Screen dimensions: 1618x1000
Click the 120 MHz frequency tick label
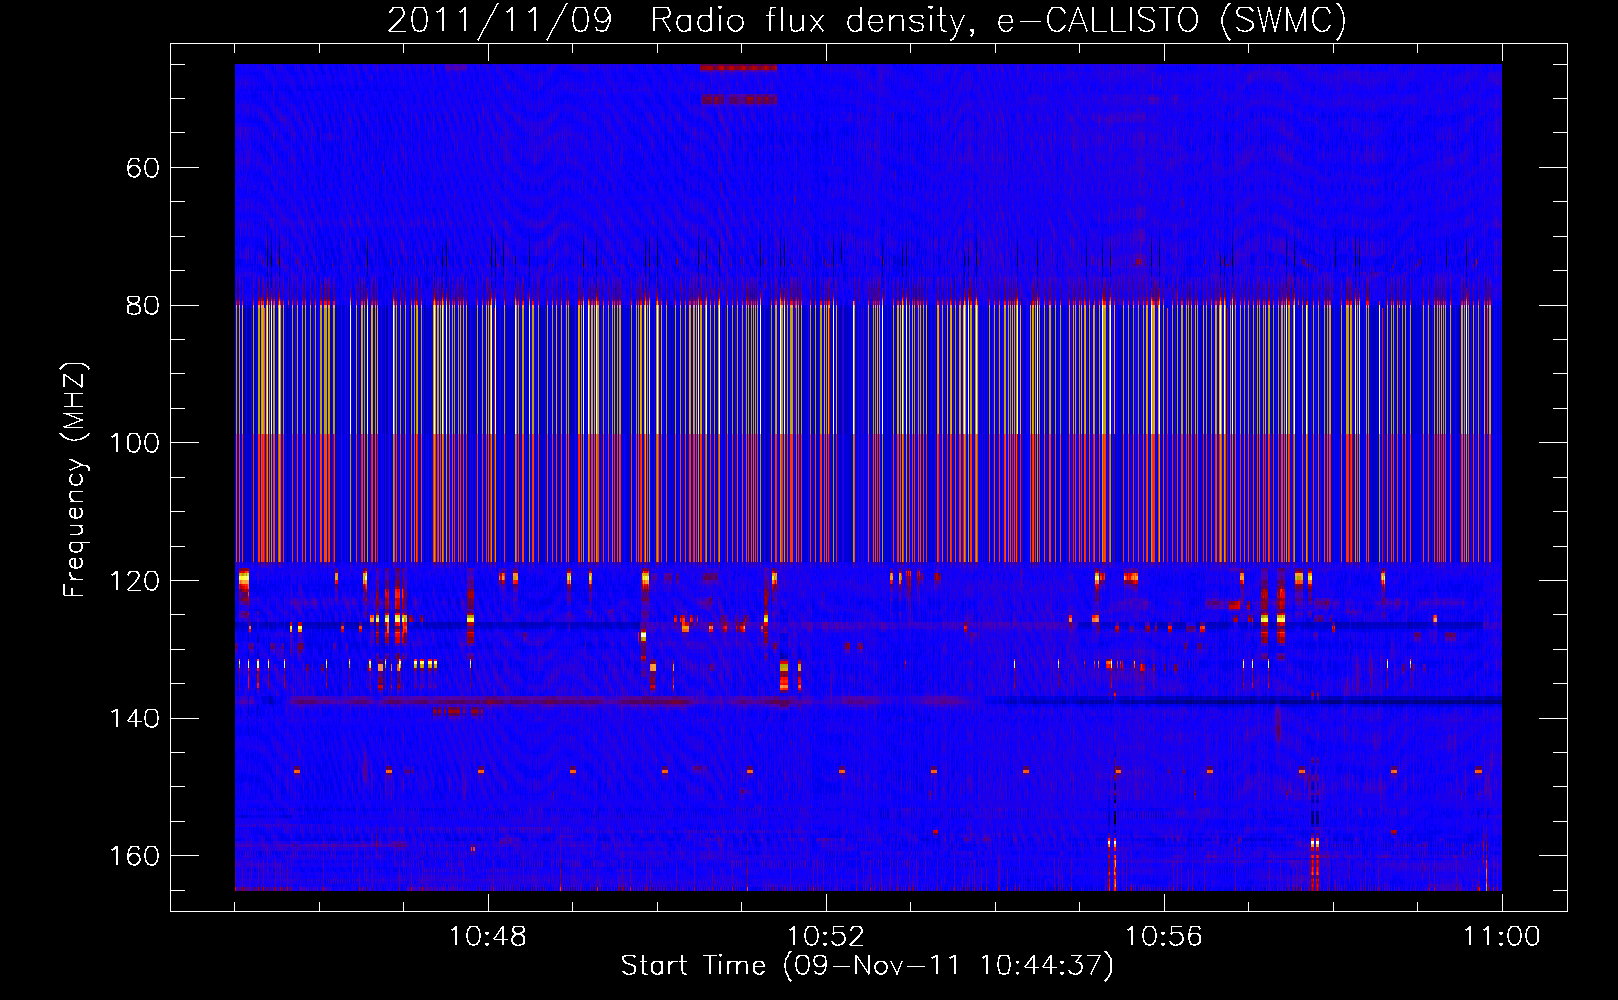click(x=134, y=581)
